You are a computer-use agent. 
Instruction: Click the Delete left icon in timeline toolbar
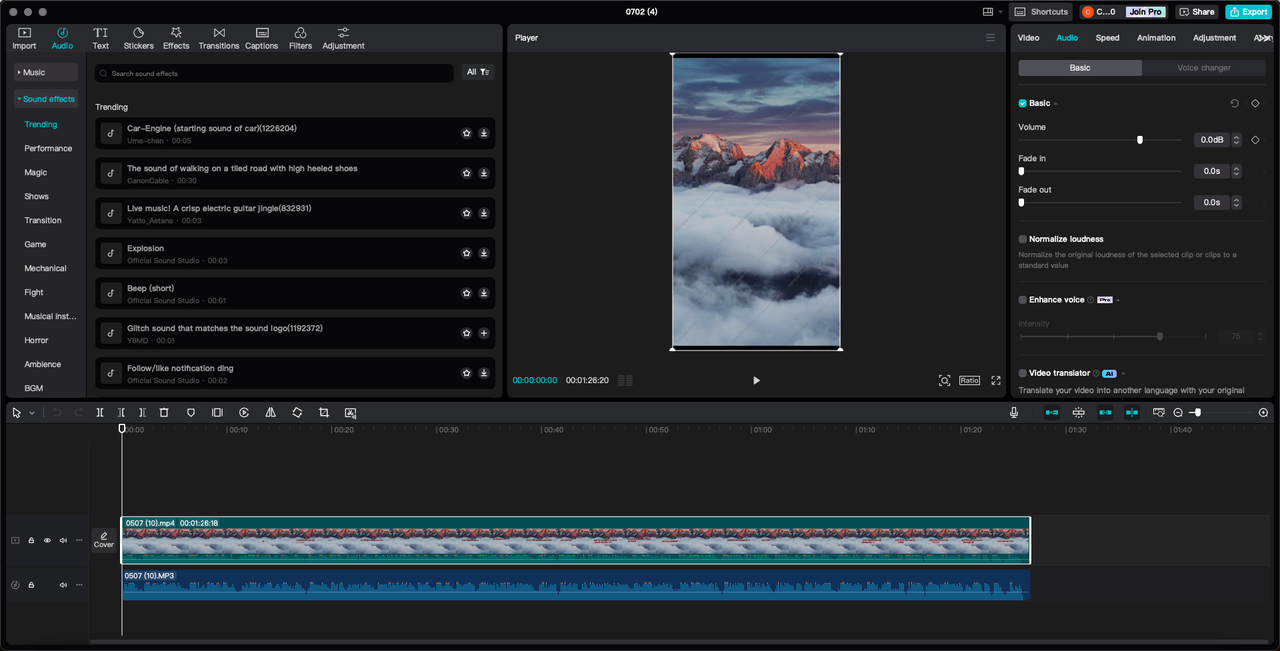click(121, 412)
